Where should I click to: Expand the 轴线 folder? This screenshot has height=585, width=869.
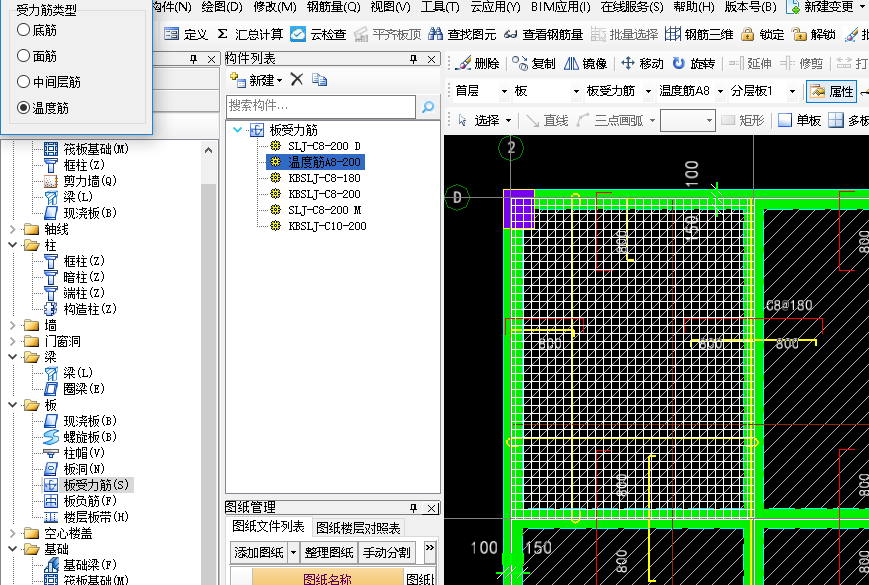(x=13, y=229)
